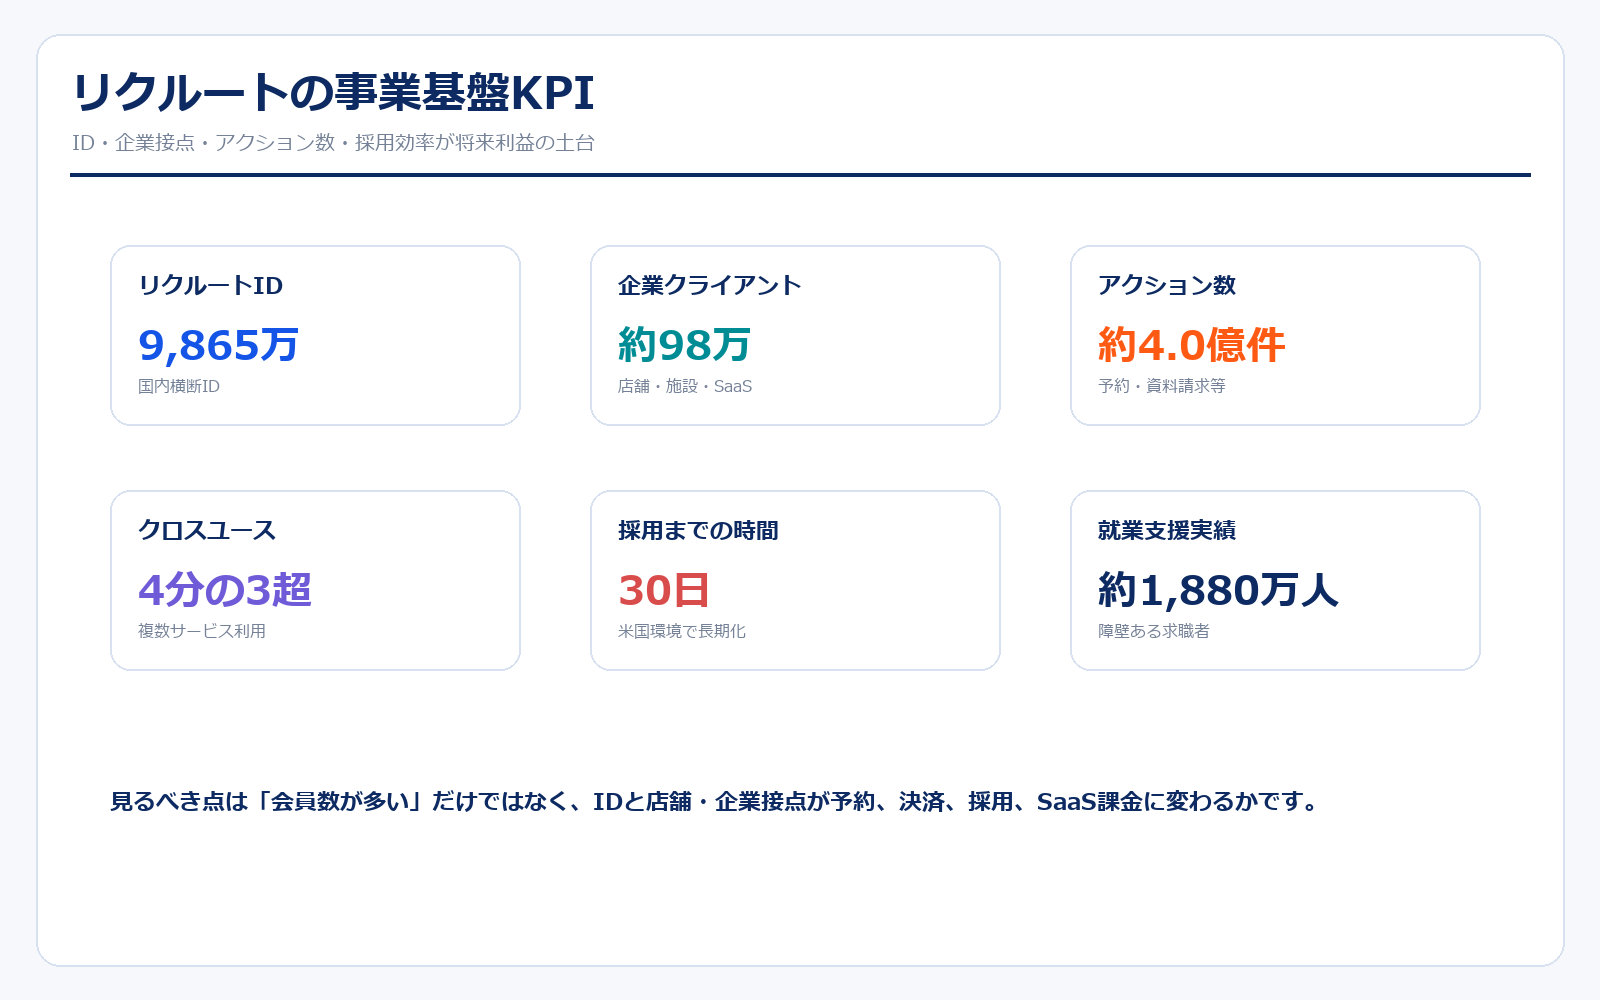The height and width of the screenshot is (1000, 1600).
Task: Click the title リクルートの事業基盤KPI
Action: (333, 93)
